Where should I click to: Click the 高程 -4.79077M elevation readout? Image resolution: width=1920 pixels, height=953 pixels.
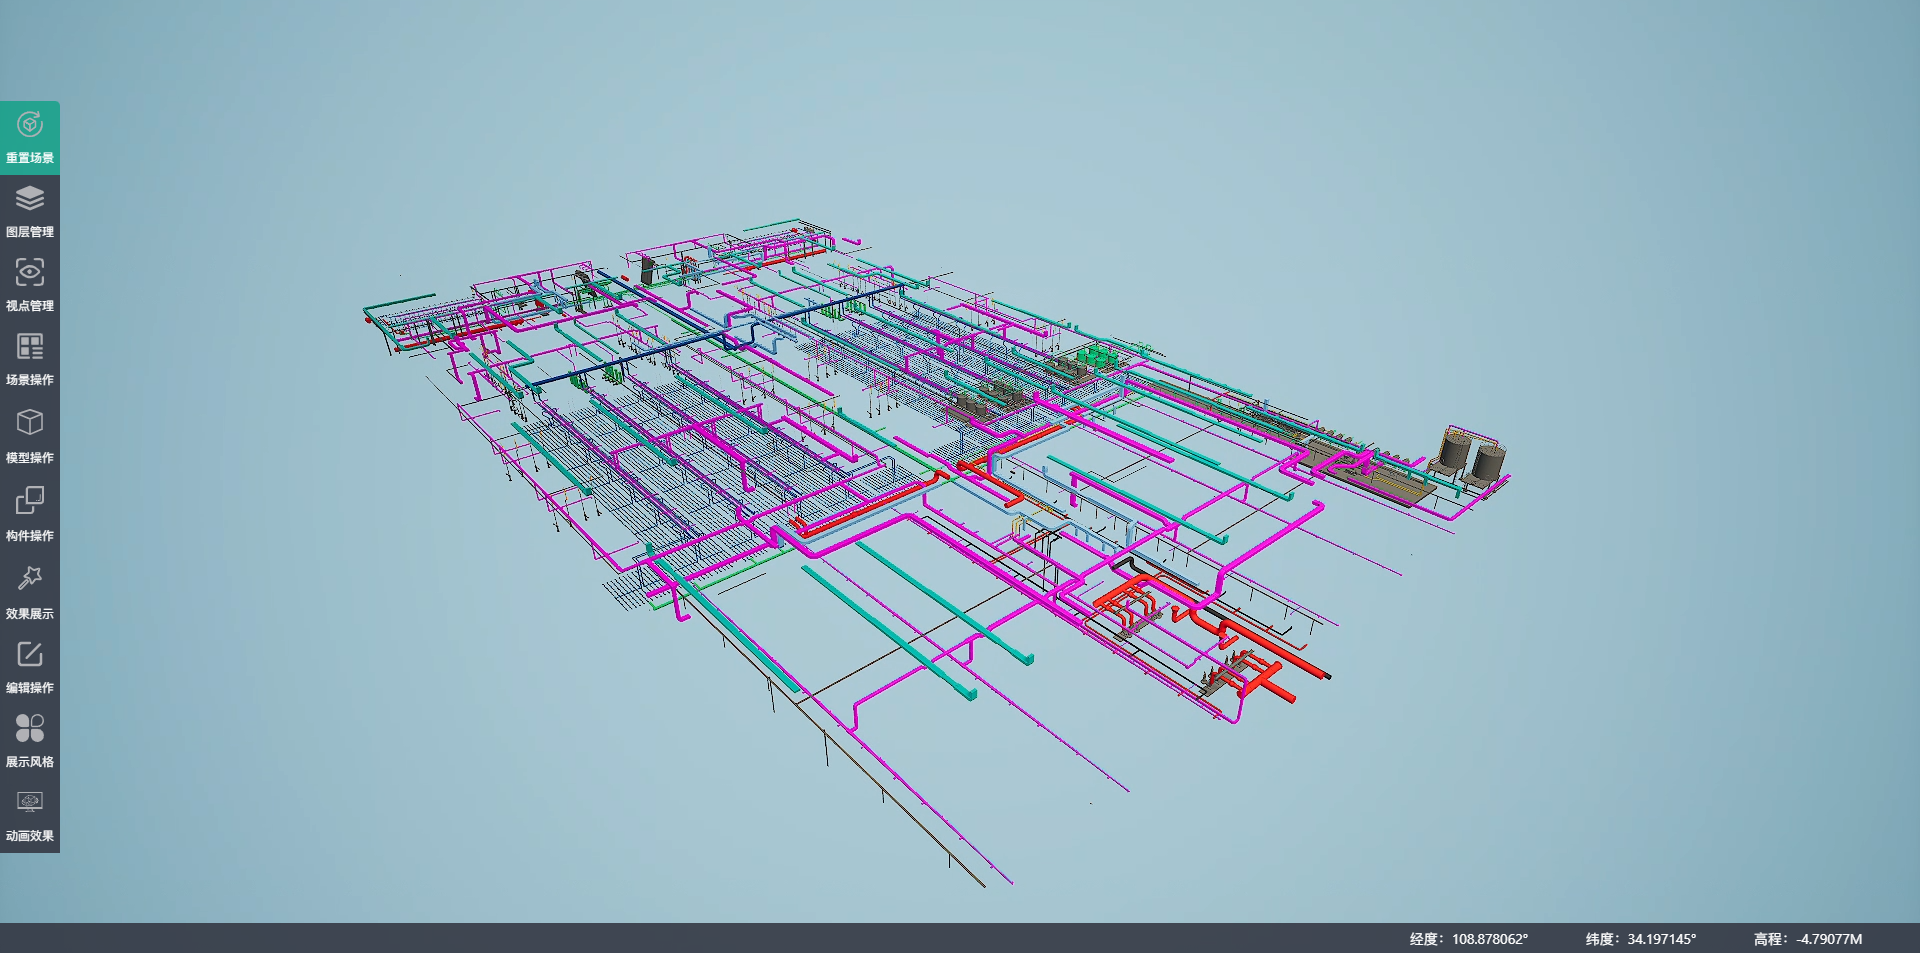pyautogui.click(x=1808, y=939)
